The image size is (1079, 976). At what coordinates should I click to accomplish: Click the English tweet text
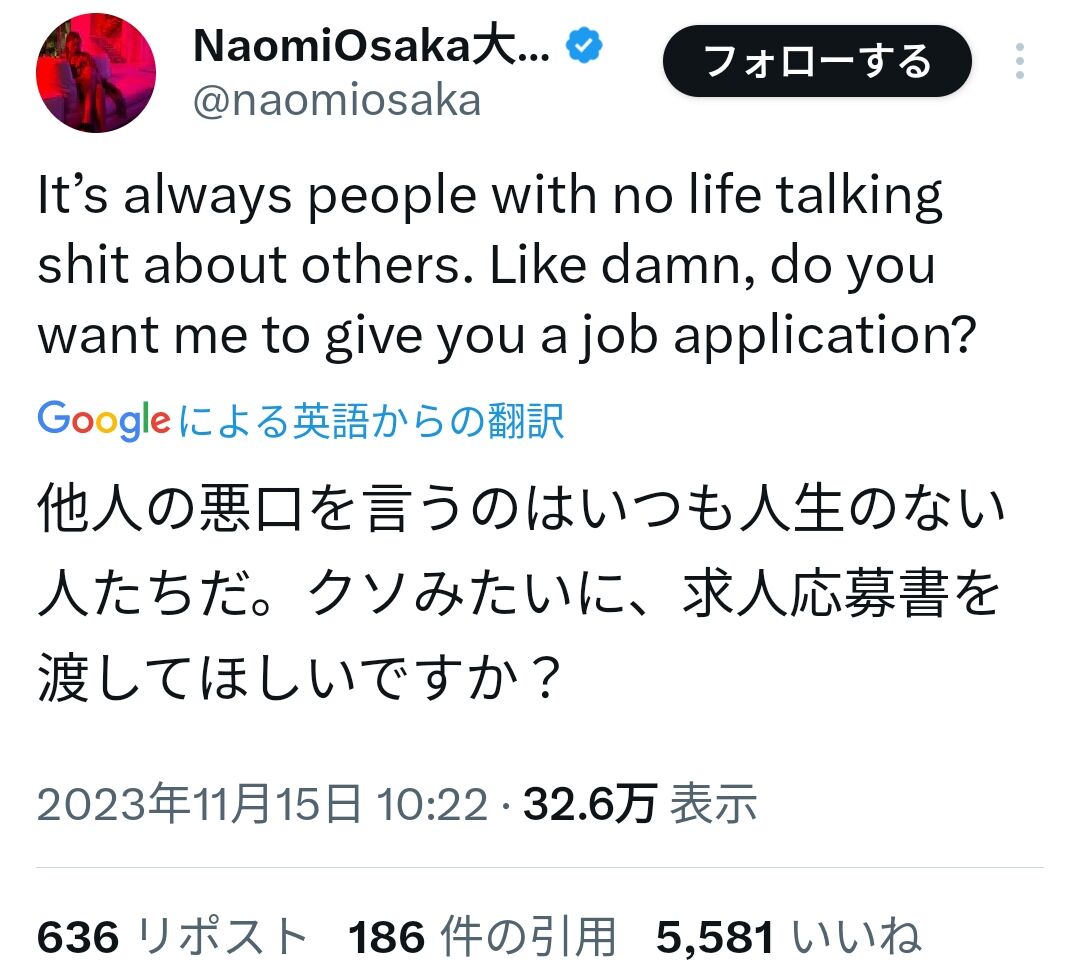(x=507, y=266)
